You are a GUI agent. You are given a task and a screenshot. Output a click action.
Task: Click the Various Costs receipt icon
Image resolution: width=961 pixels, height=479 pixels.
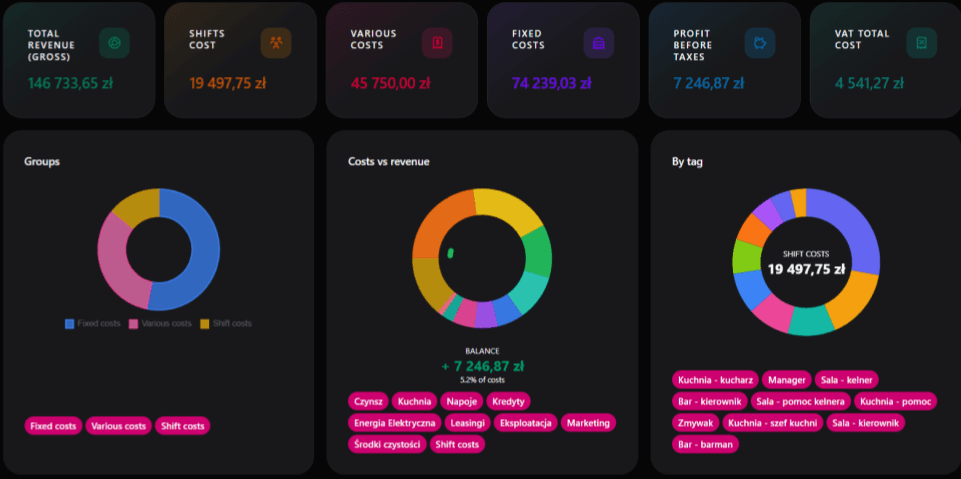[437, 43]
